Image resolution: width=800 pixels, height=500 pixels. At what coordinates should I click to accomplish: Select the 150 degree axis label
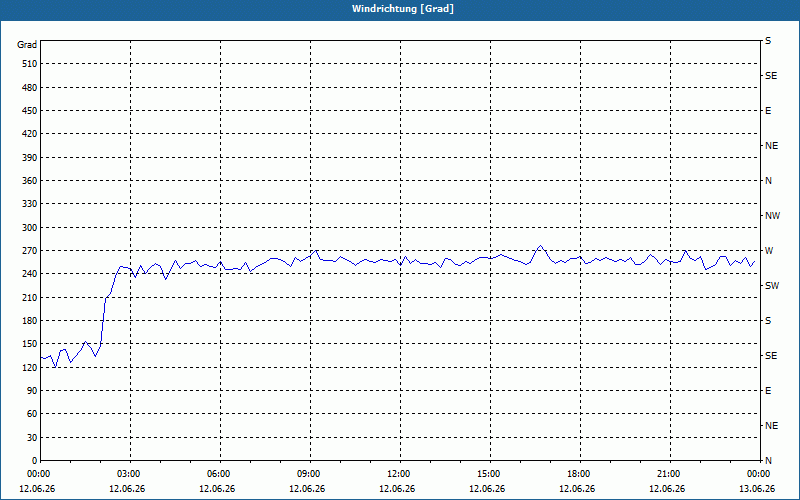(x=30, y=344)
